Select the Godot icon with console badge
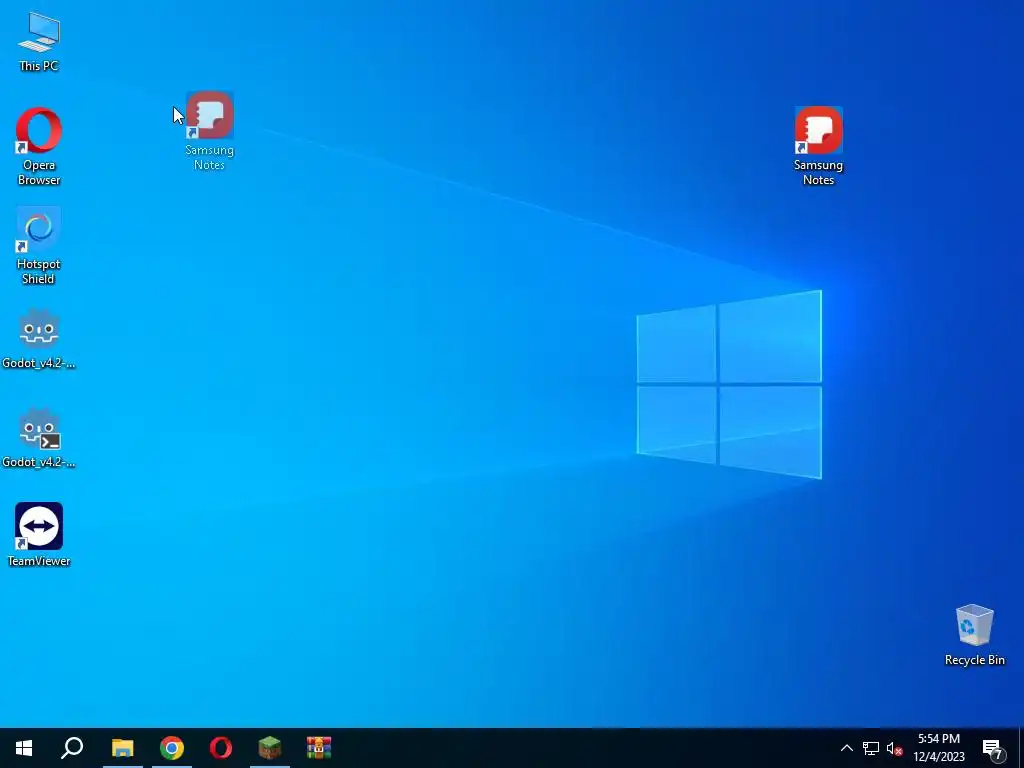The width and height of the screenshot is (1024, 768). coord(39,438)
